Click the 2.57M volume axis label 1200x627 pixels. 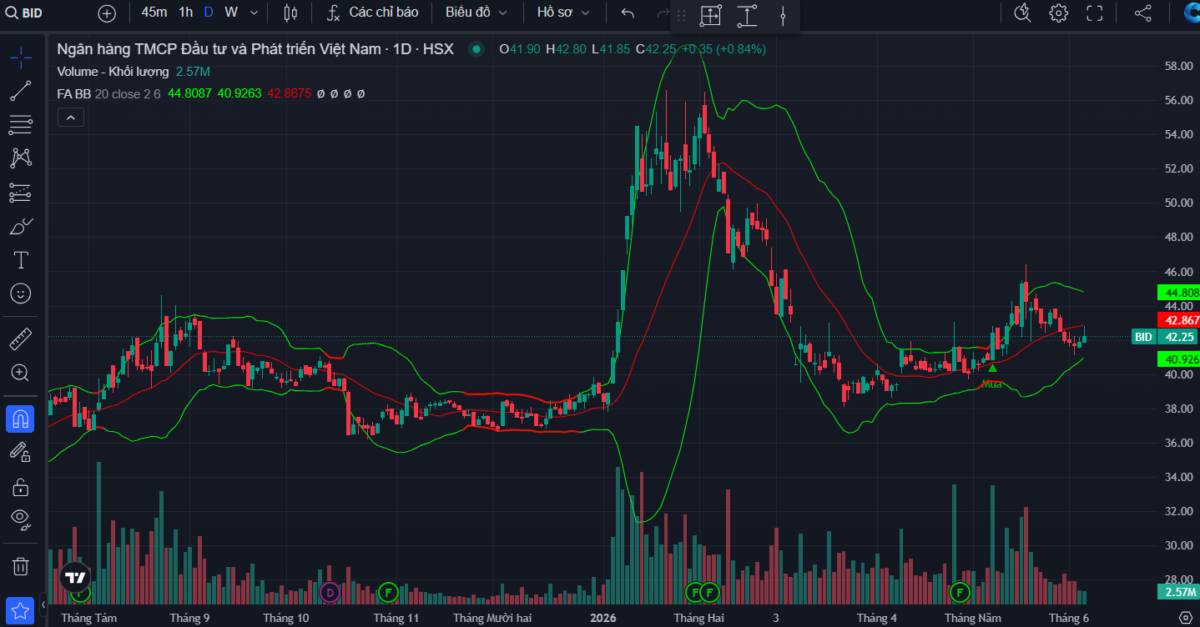[x=1177, y=592]
